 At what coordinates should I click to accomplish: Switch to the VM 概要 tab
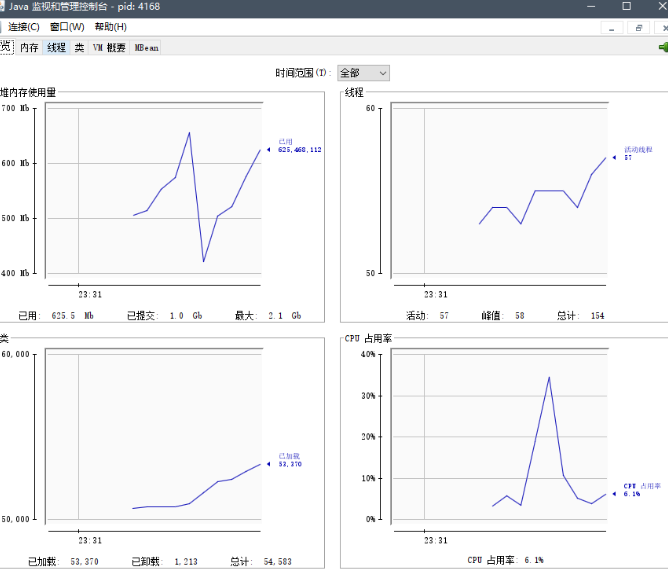click(x=109, y=47)
